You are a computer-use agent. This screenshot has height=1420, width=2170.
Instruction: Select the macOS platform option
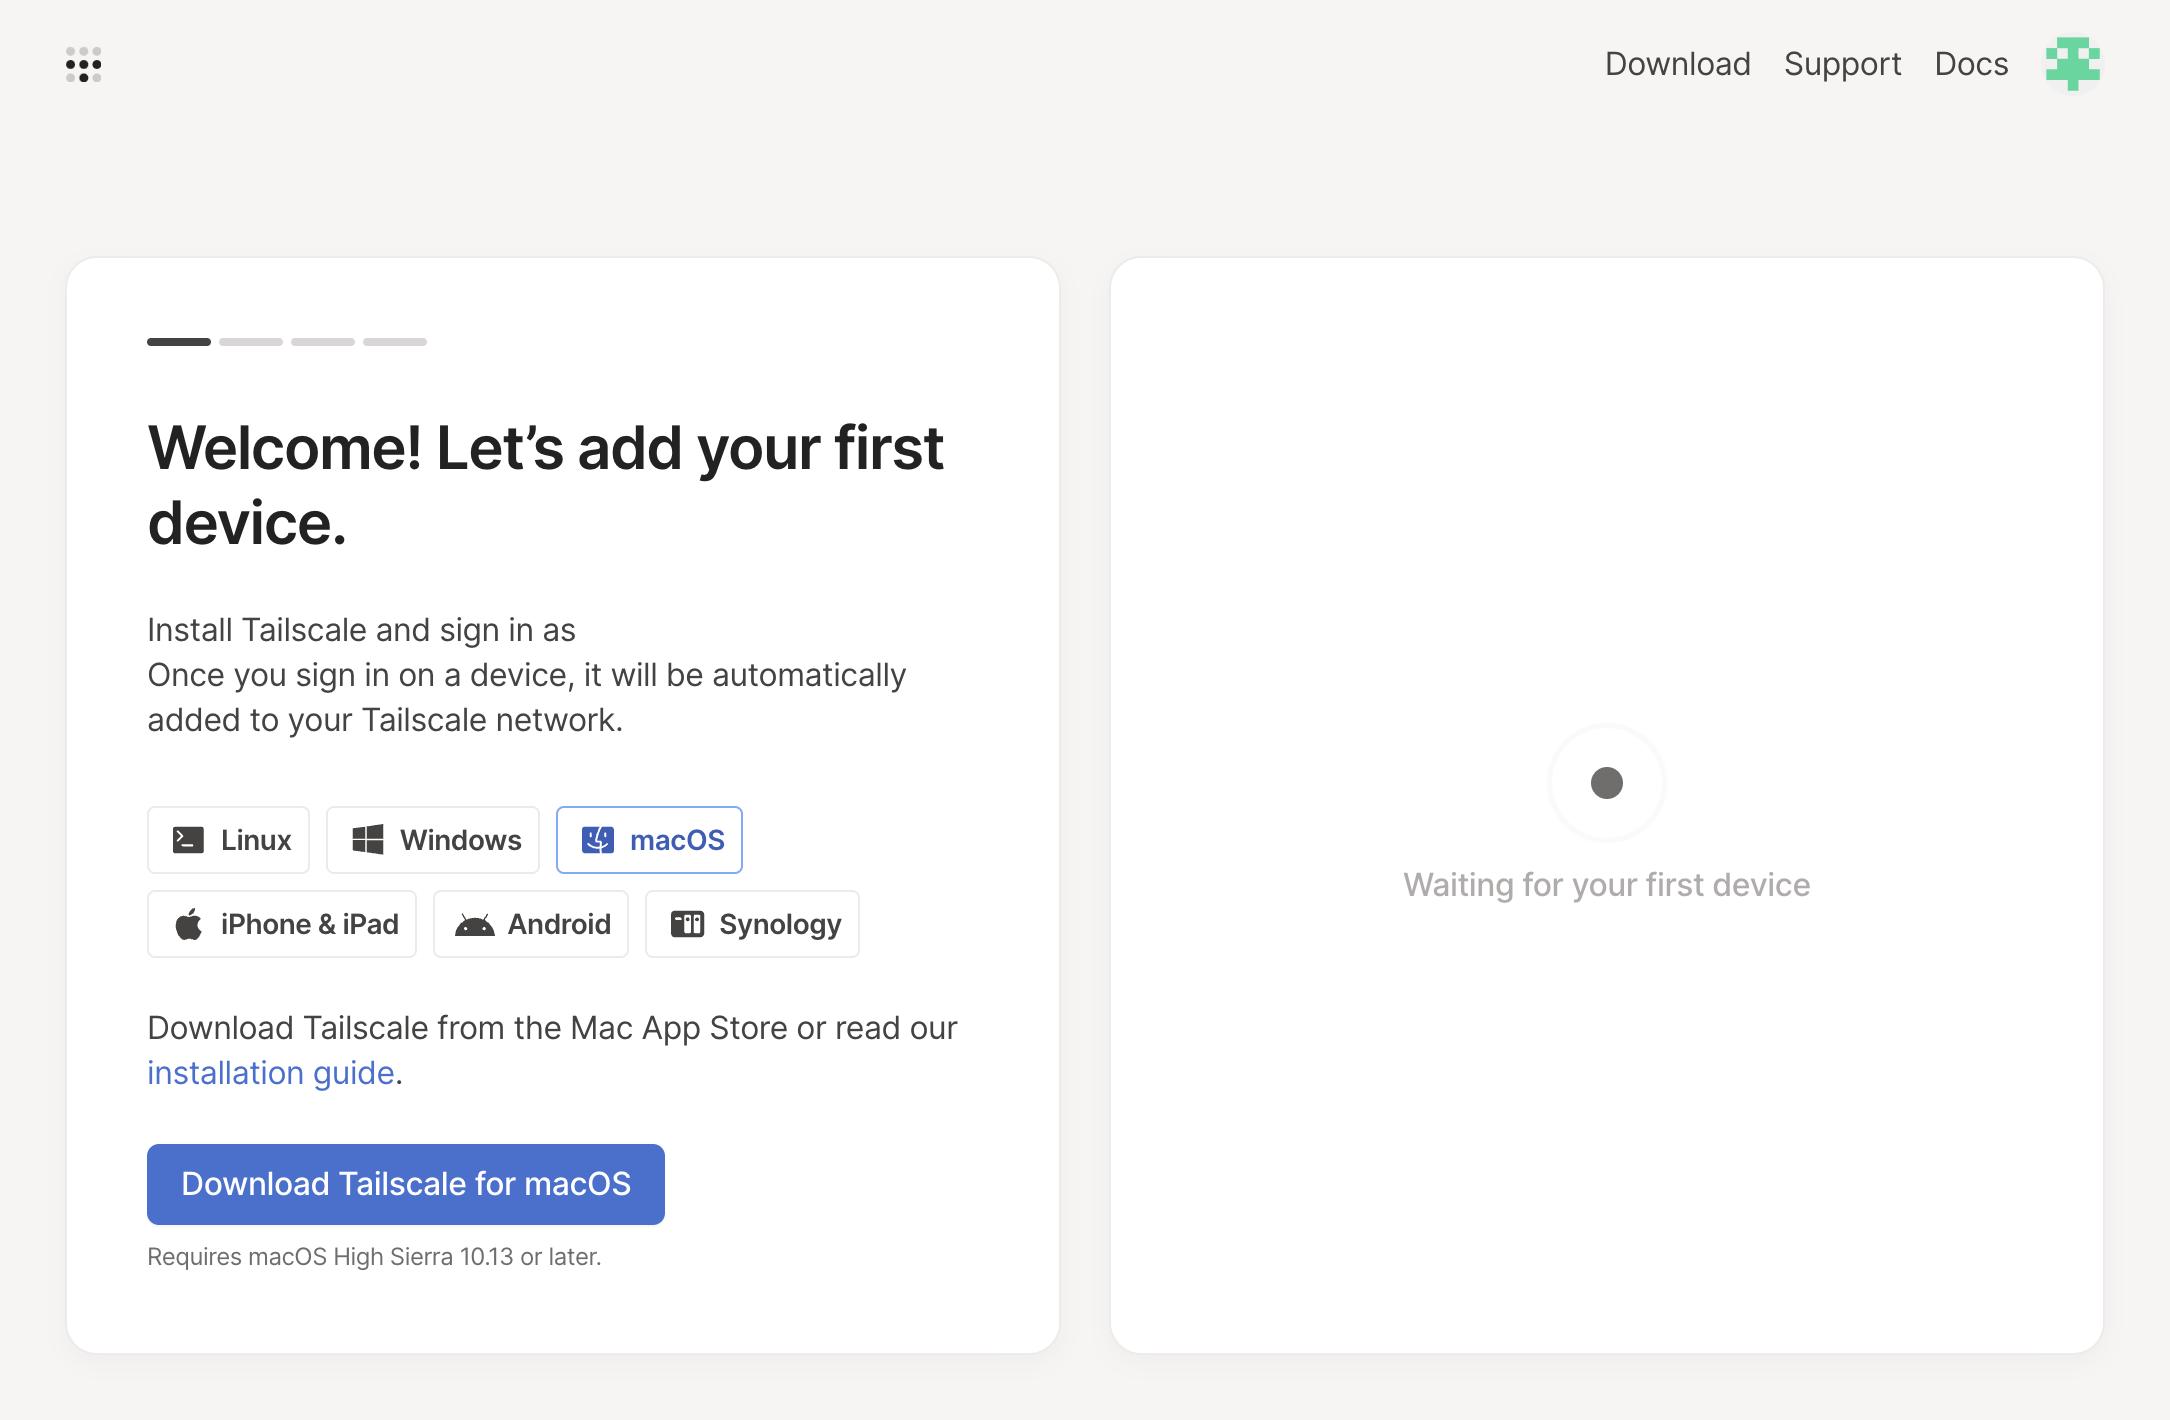(x=649, y=840)
